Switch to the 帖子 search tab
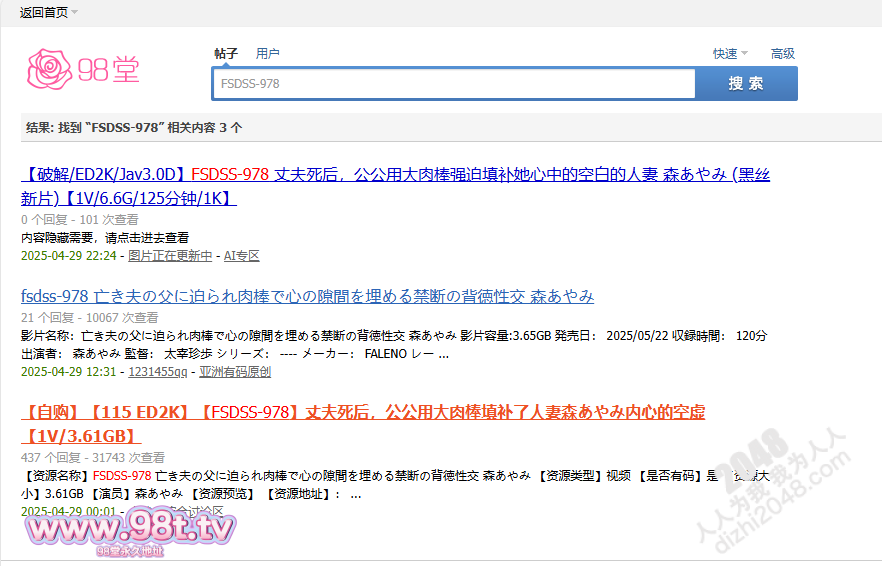 [x=226, y=54]
